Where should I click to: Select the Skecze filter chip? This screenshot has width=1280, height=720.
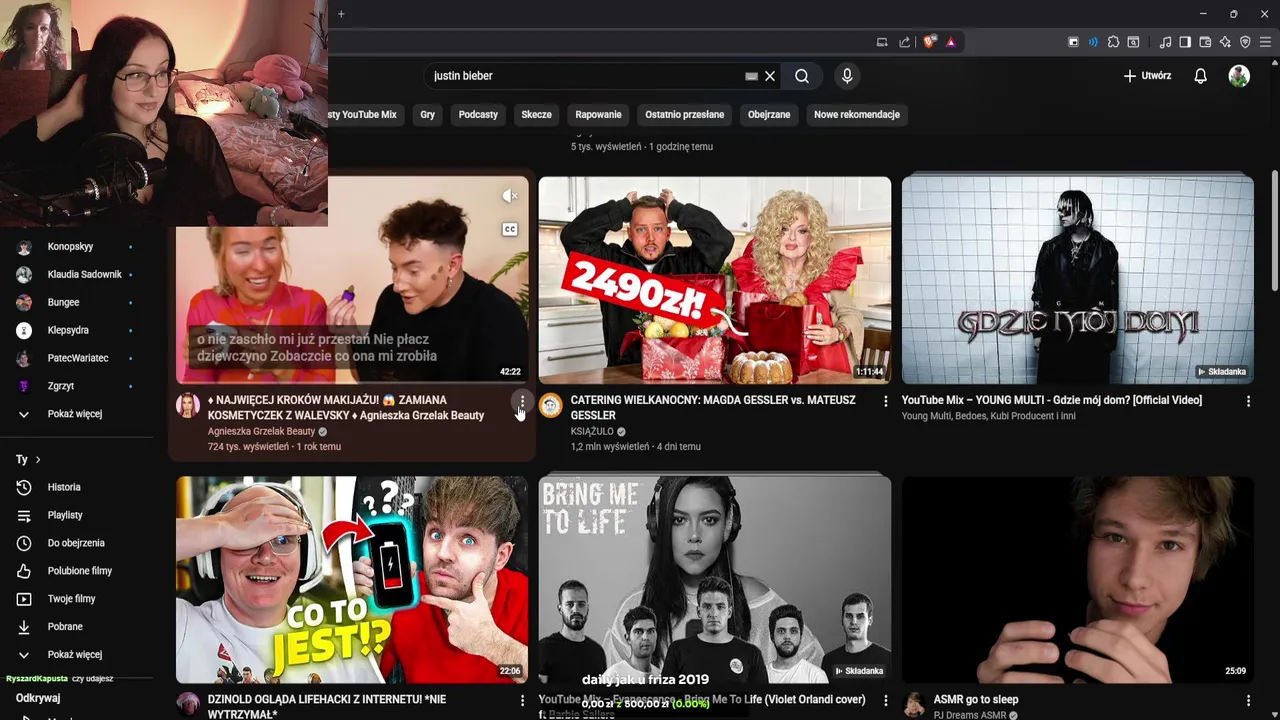coord(537,115)
